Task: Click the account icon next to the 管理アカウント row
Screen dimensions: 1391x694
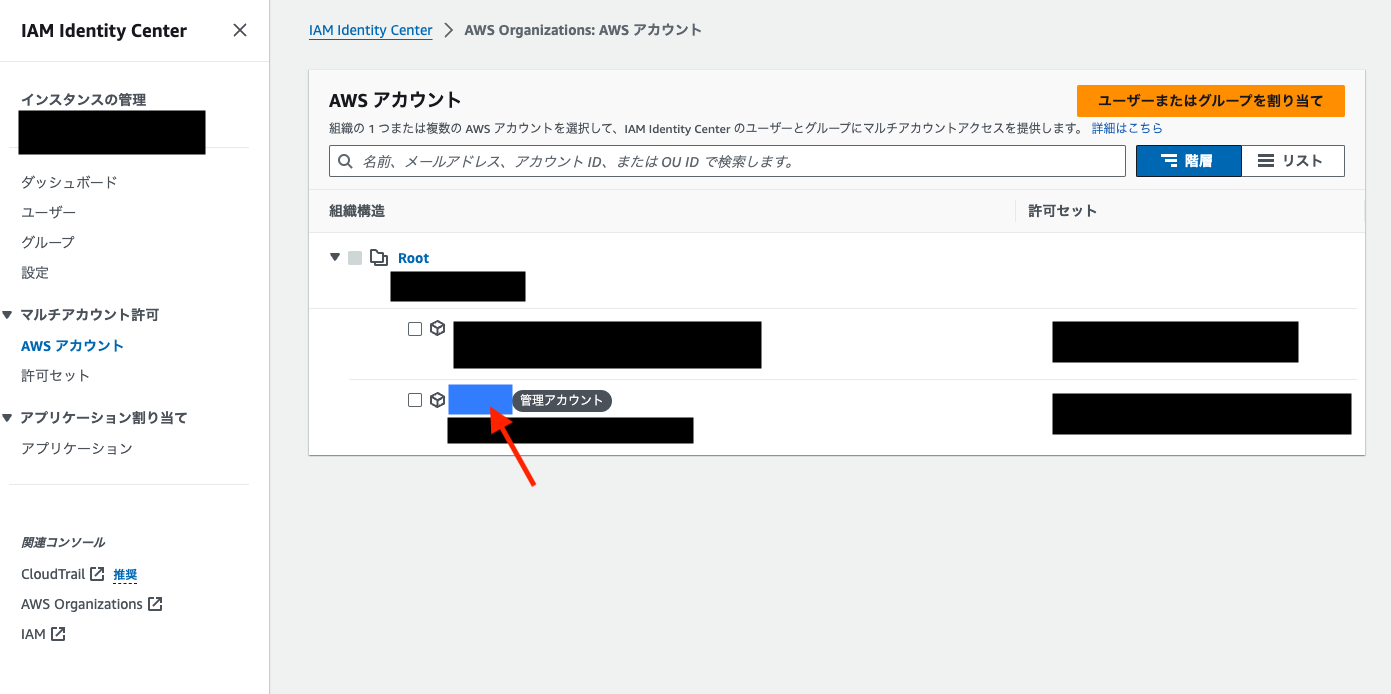Action: pyautogui.click(x=437, y=399)
